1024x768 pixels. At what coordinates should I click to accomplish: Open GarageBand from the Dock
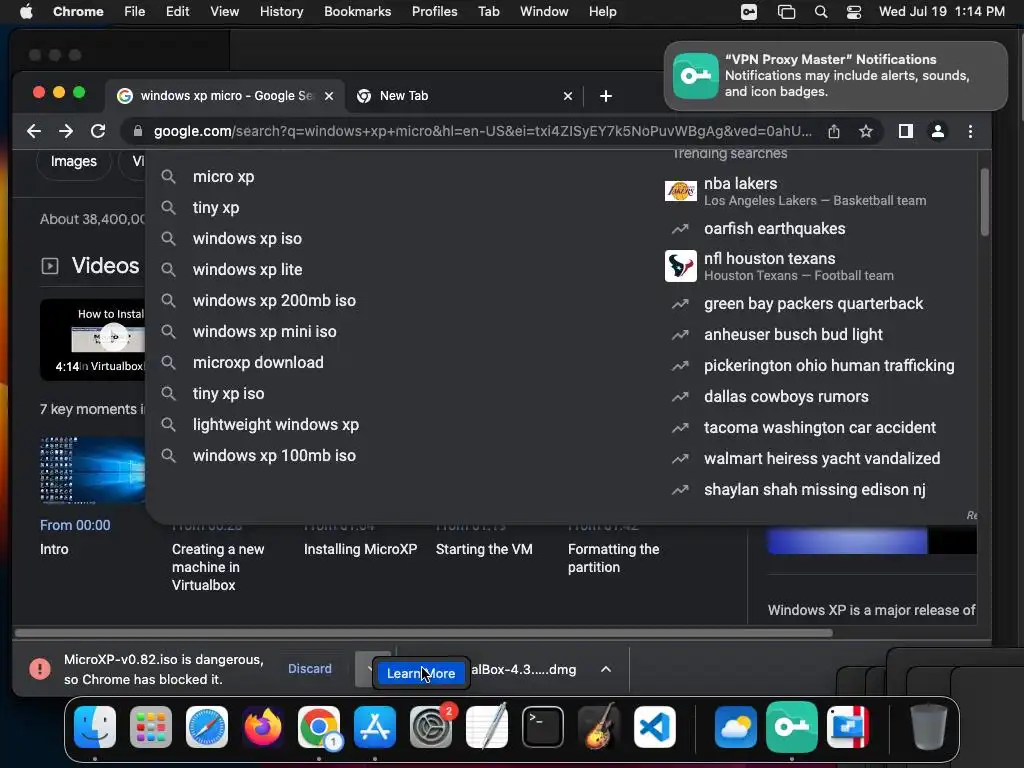[599, 727]
